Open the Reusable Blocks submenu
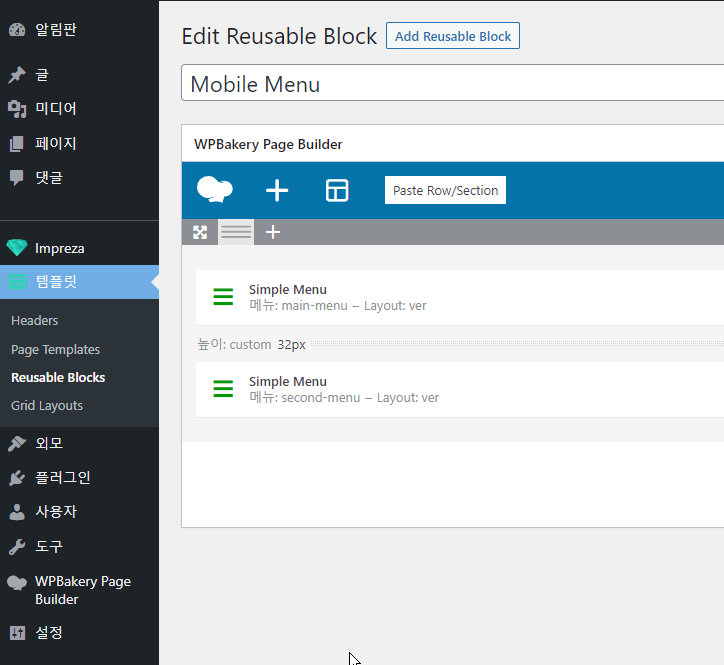Image resolution: width=724 pixels, height=665 pixels. pos(58,378)
